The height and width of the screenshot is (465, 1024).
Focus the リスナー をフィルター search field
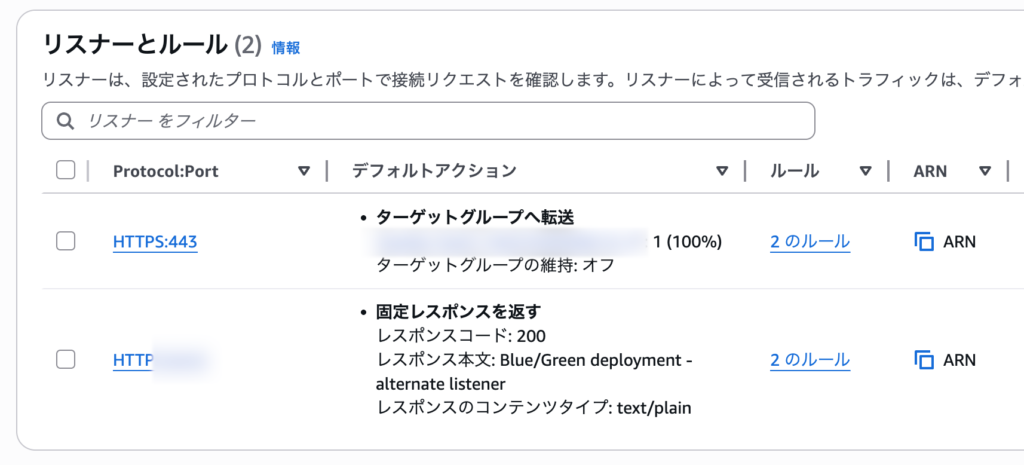[x=440, y=121]
